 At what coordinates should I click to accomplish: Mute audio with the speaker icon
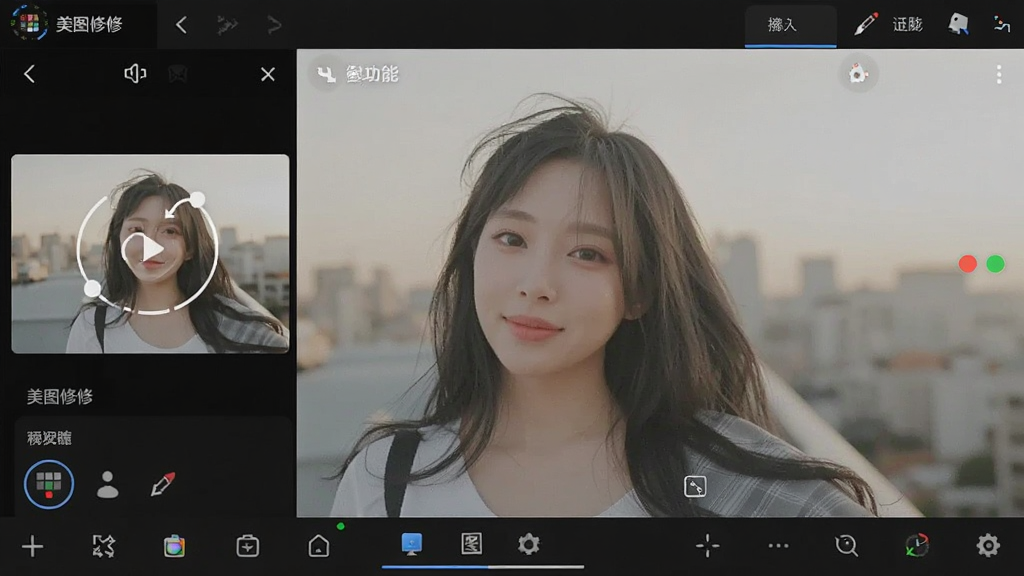pyautogui.click(x=135, y=74)
